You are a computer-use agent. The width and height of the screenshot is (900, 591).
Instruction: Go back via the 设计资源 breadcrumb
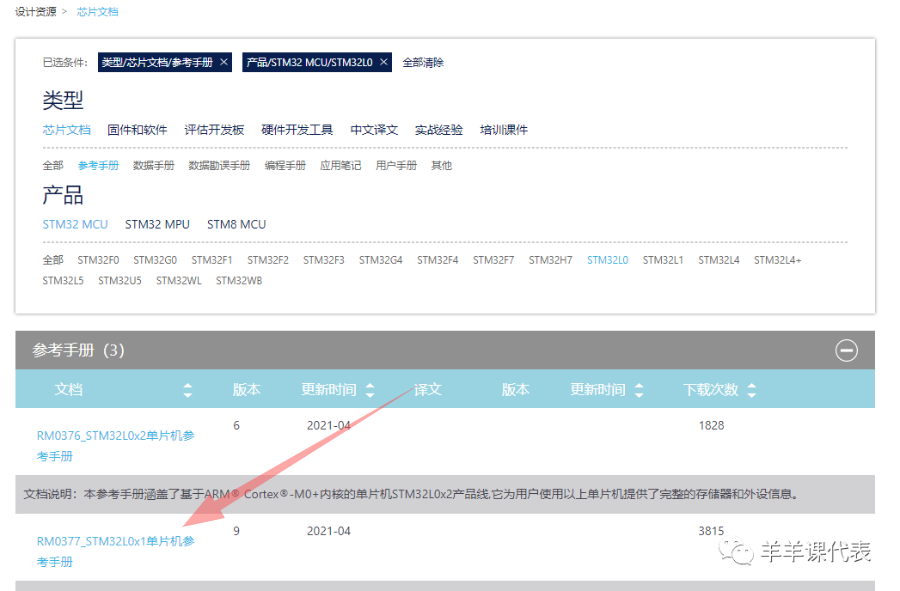[x=34, y=12]
